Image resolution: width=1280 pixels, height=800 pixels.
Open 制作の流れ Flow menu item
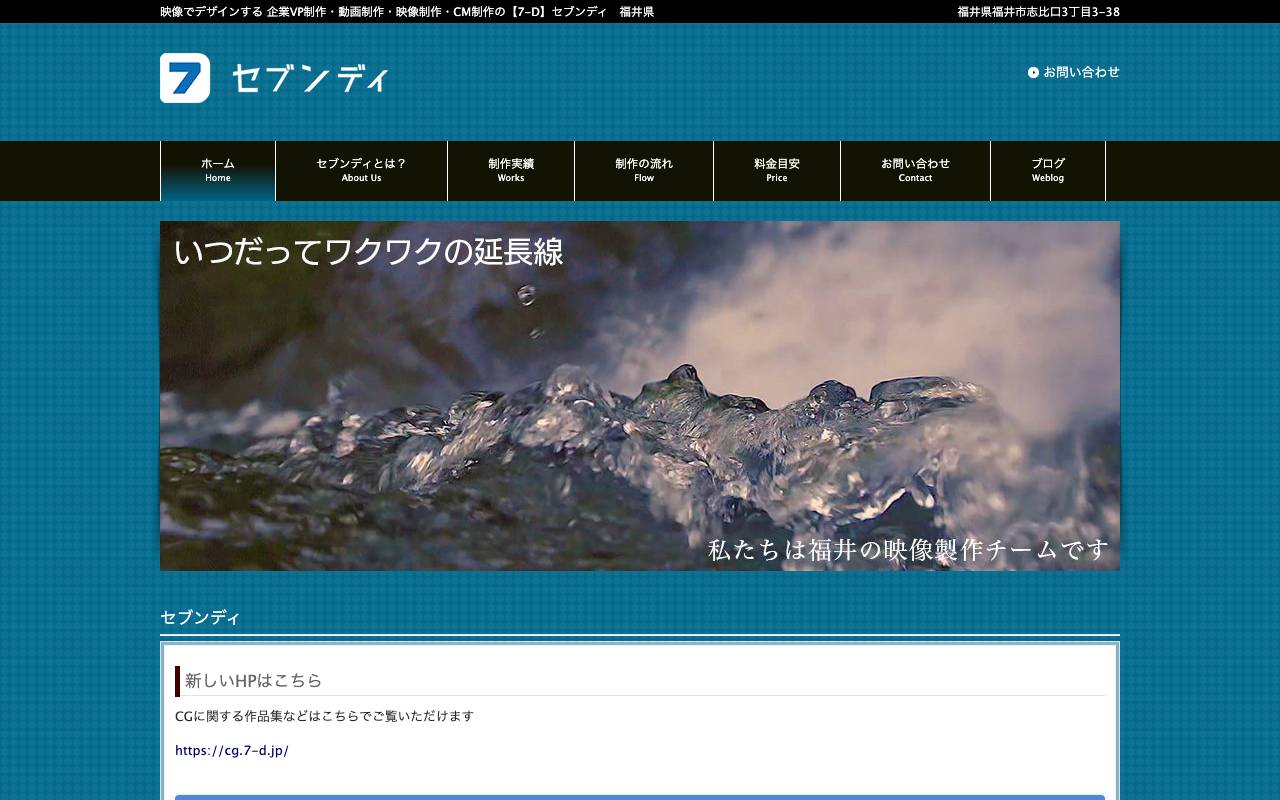644,171
